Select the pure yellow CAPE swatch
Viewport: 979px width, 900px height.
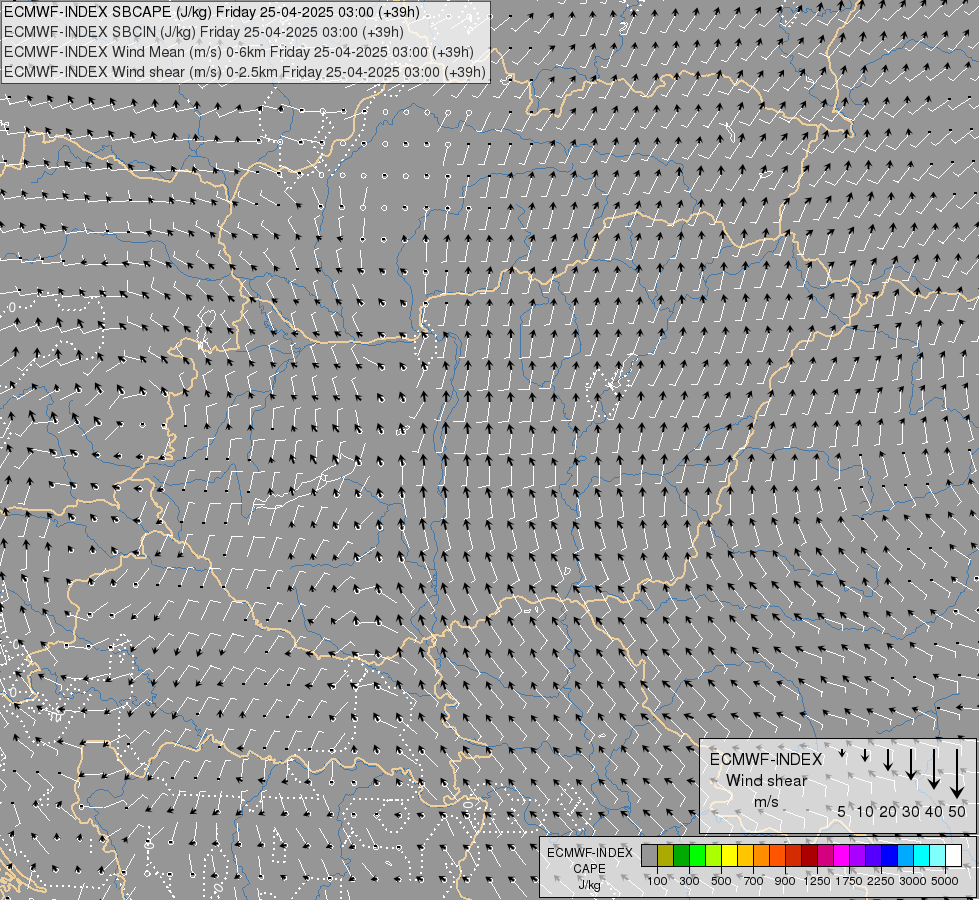pyautogui.click(x=730, y=856)
